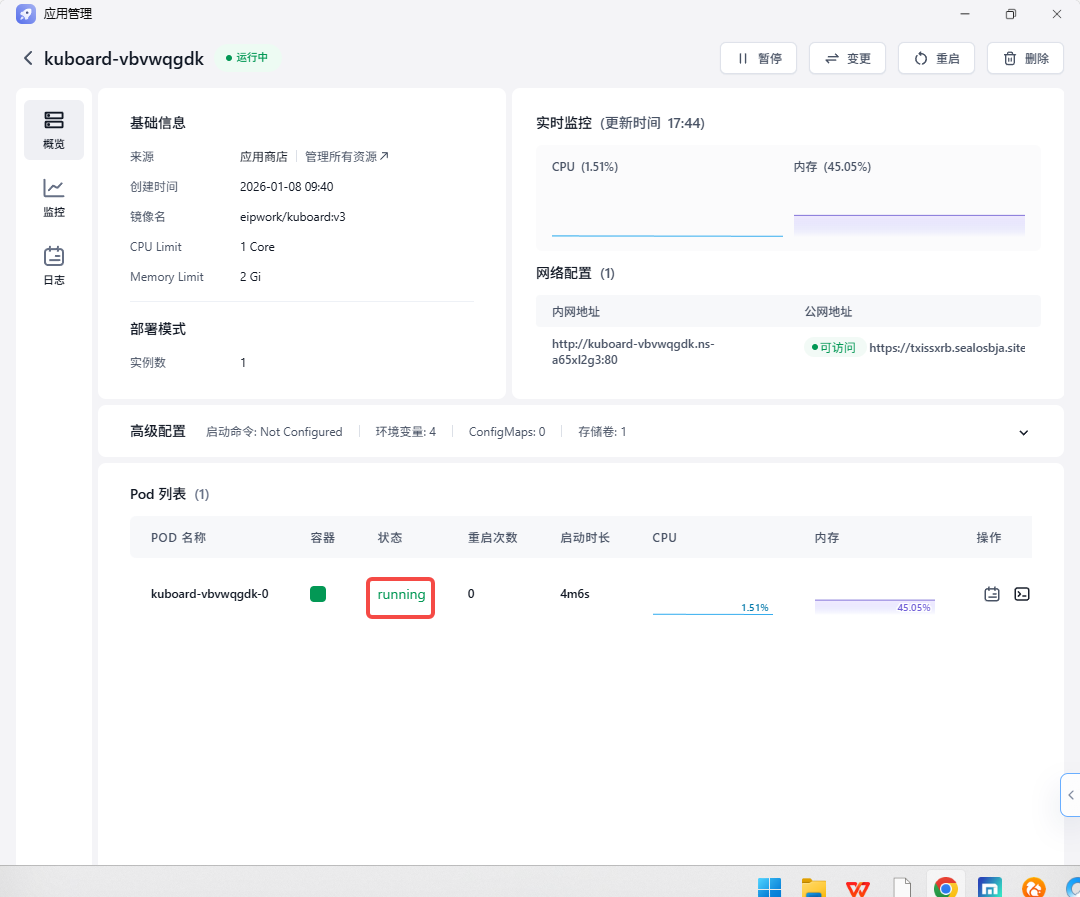Click 启动命令: Not Configured entry
Viewport: 1080px width, 897px height.
tap(274, 432)
